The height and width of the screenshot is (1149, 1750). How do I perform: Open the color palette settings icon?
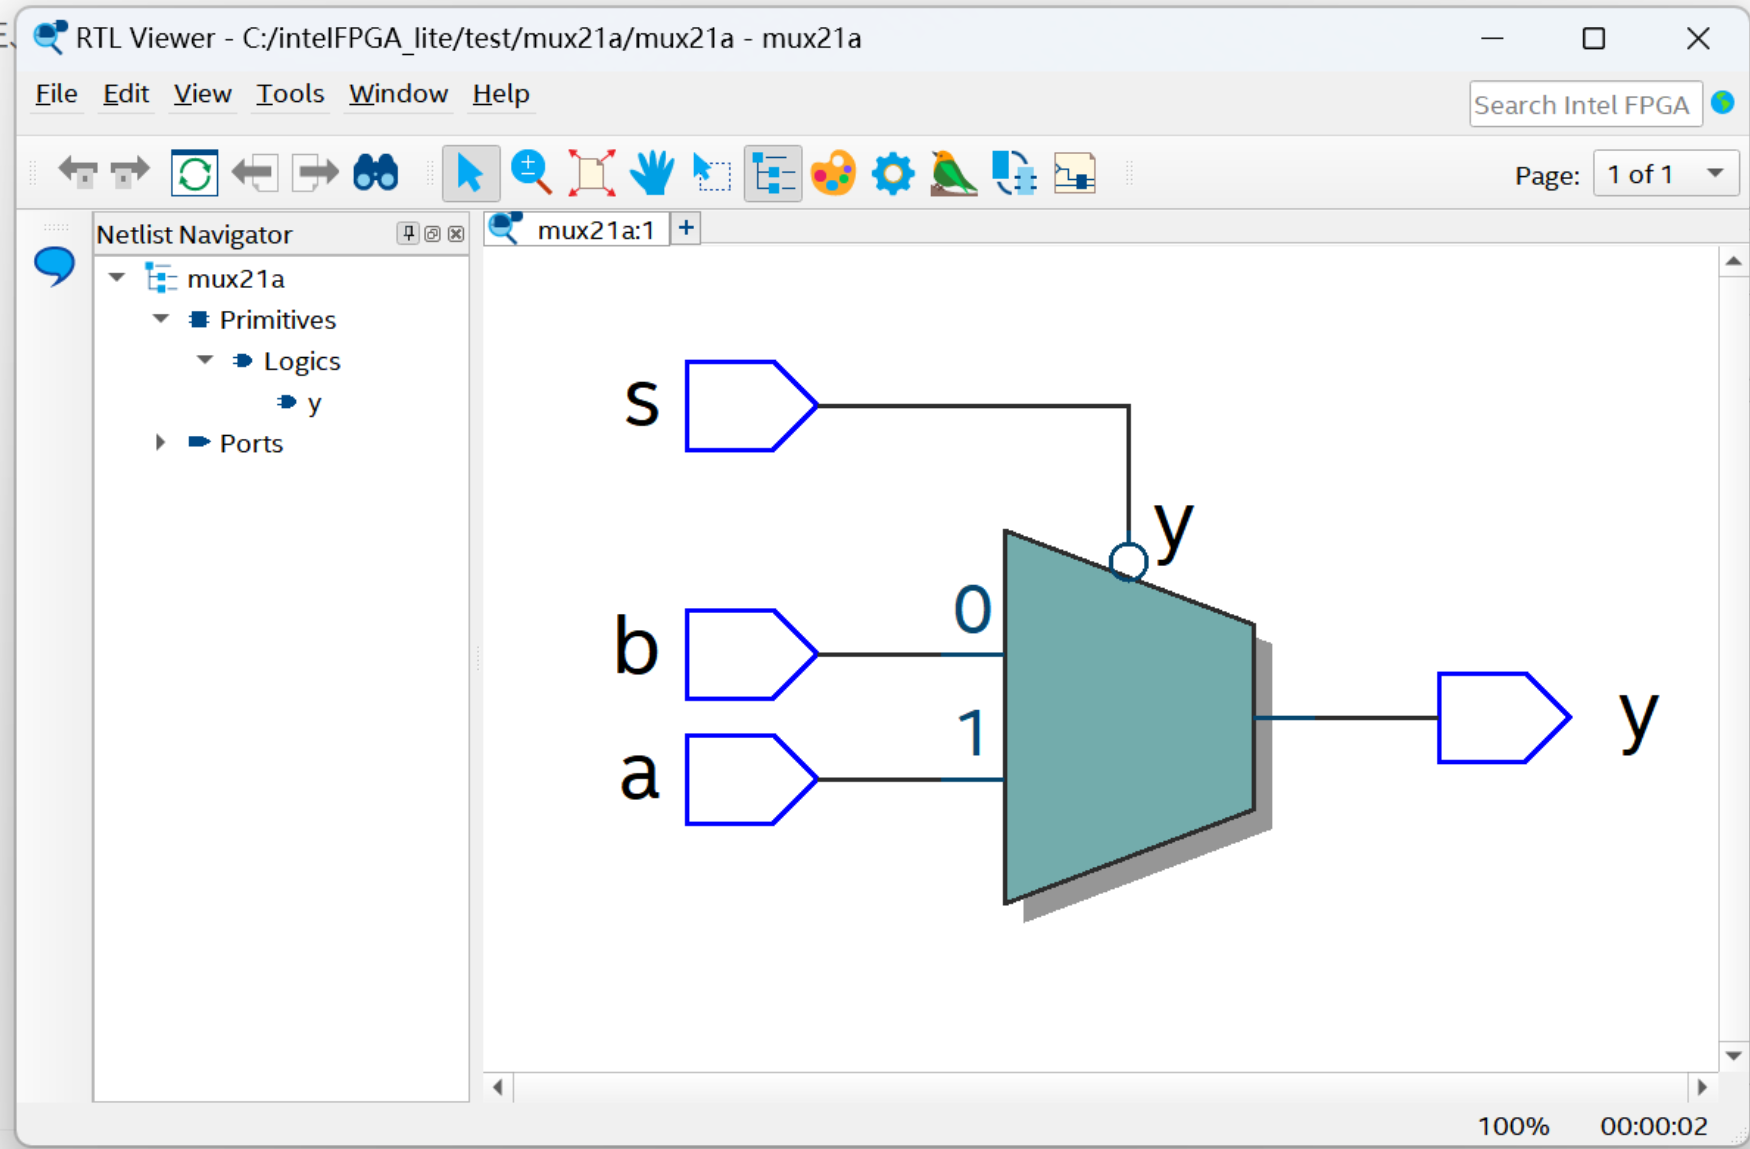[833, 173]
